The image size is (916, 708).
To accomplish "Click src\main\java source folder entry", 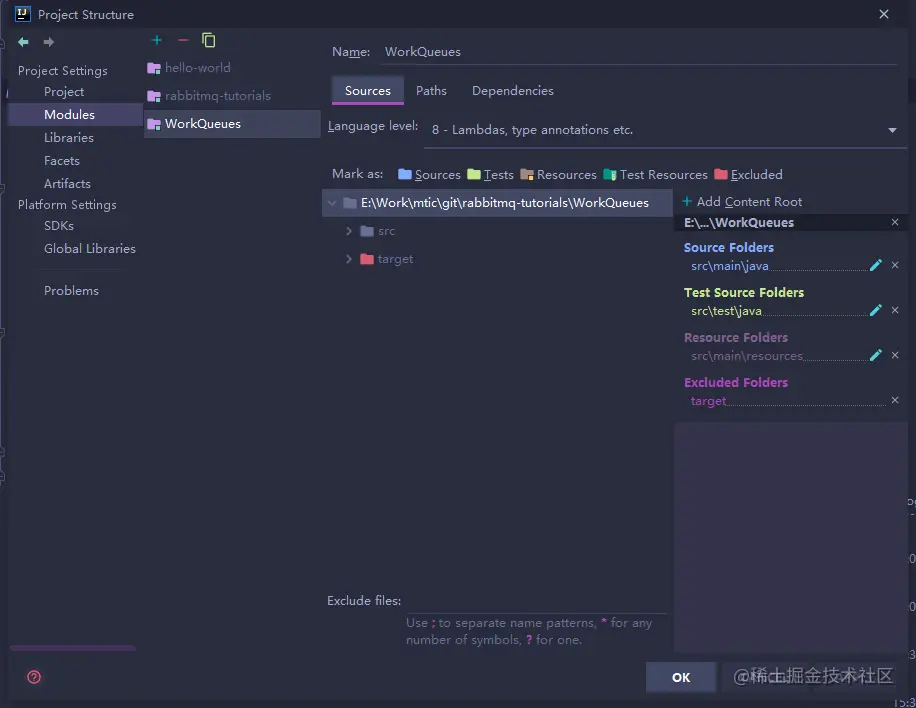I will click(730, 266).
